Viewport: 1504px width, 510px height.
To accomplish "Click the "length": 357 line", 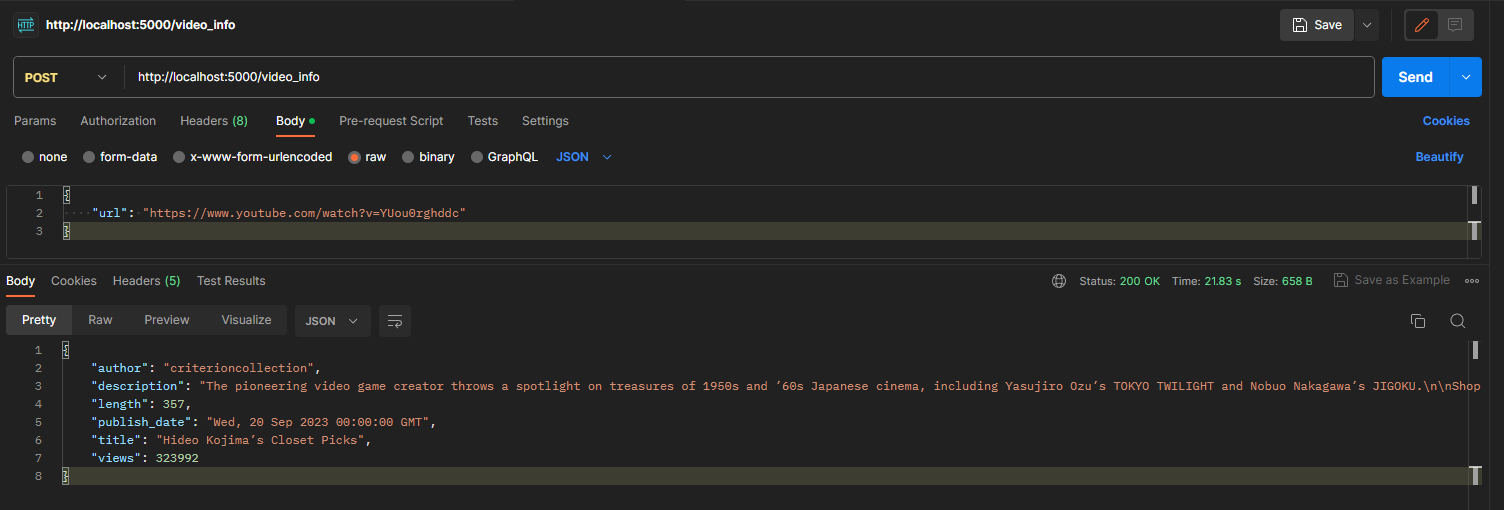I will tap(140, 404).
